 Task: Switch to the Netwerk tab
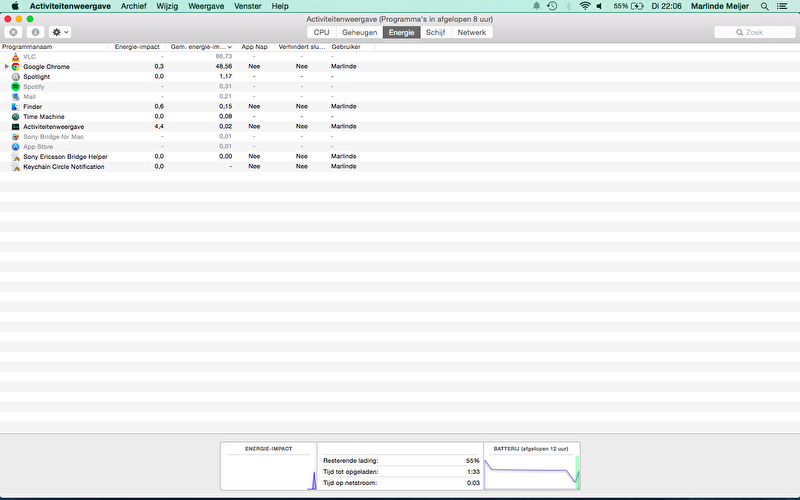(472, 33)
